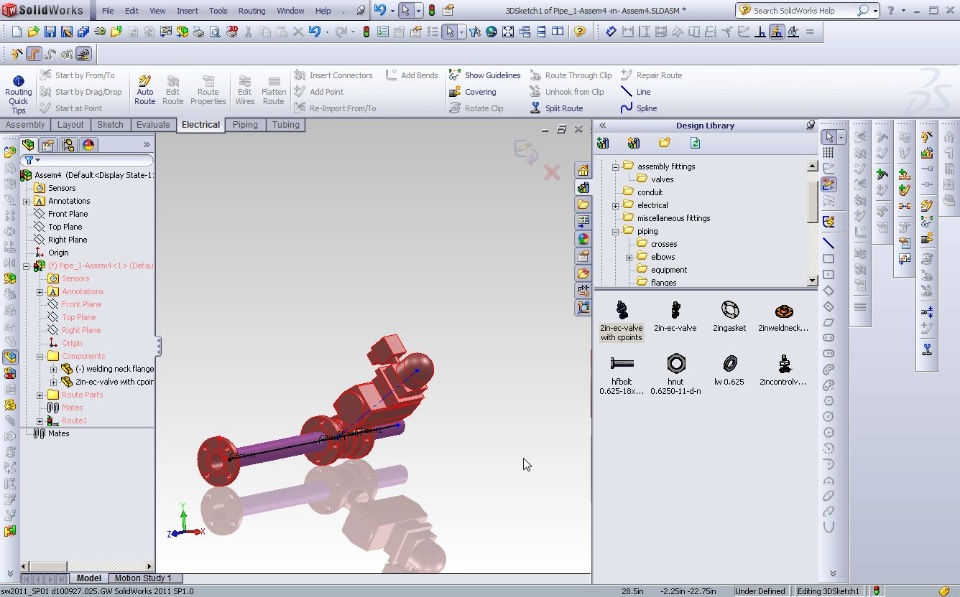
Task: Open the DisplayManager tab icon
Action: point(88,145)
